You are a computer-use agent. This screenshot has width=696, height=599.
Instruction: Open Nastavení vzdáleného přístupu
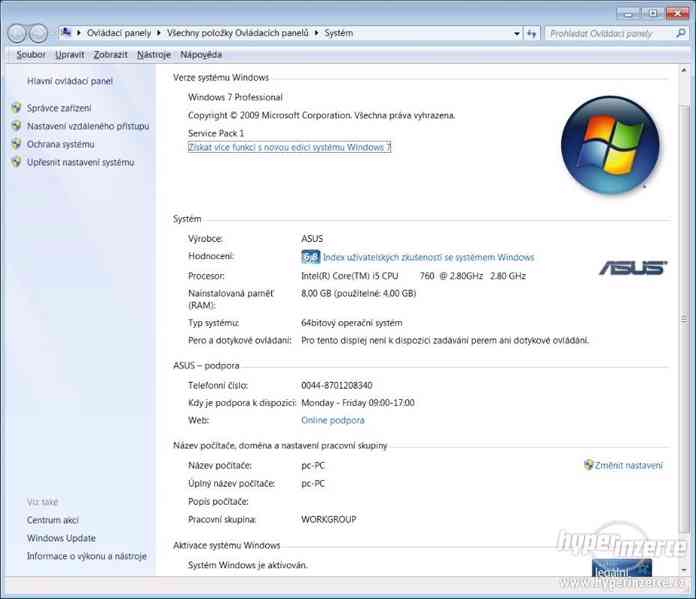point(88,126)
